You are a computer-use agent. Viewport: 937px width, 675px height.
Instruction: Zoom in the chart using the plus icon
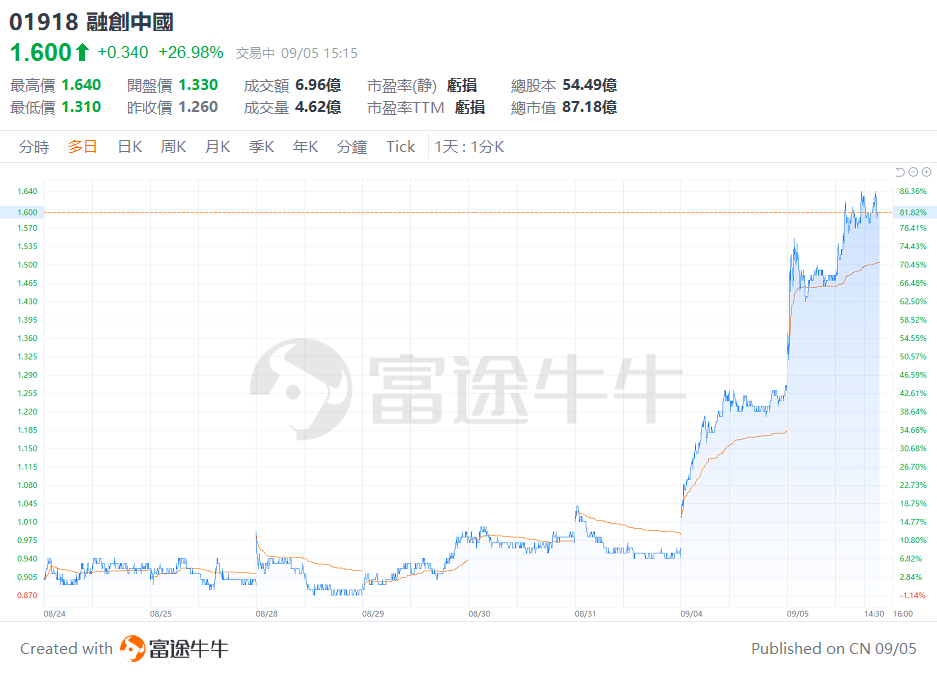click(x=926, y=172)
